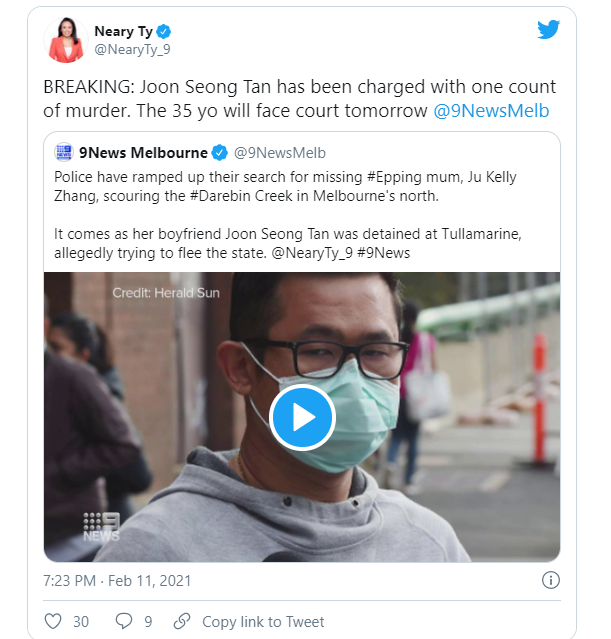Click the reply speech bubble icon
The height and width of the screenshot is (639, 611).
(124, 621)
